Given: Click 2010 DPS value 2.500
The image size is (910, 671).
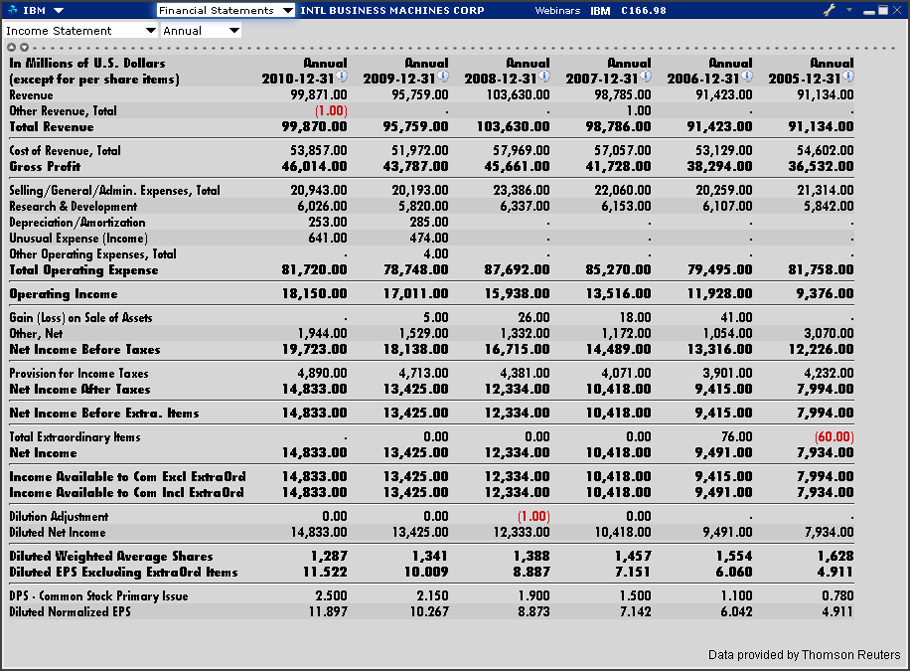Looking at the screenshot, I should click(x=331, y=596).
